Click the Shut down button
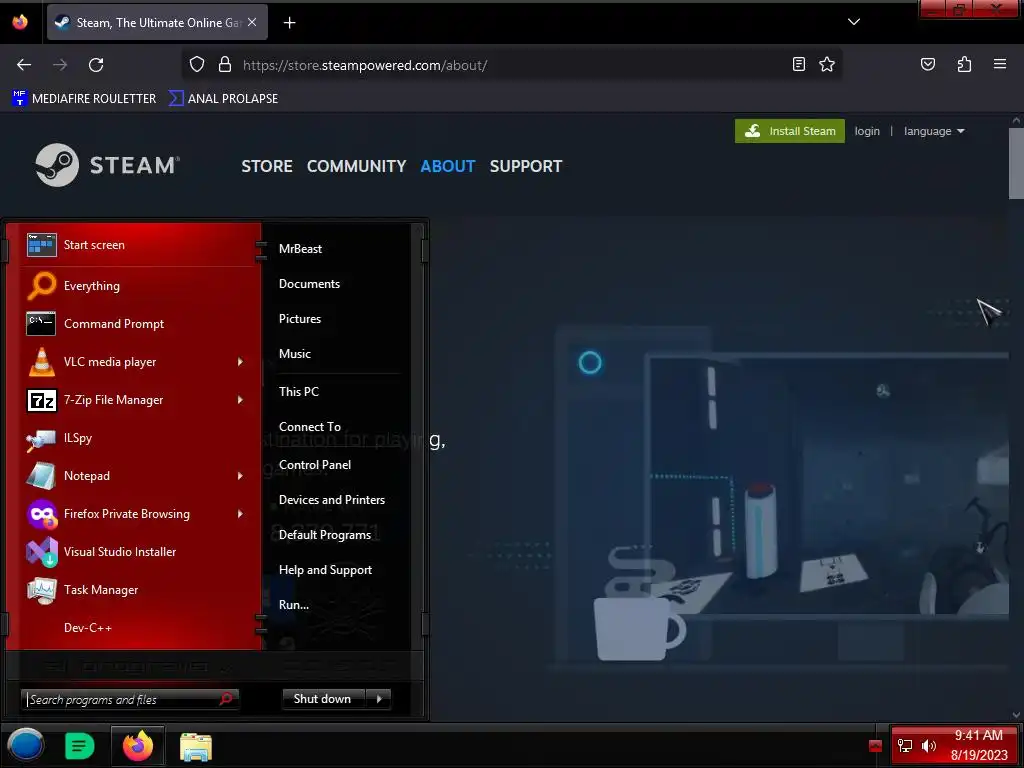The height and width of the screenshot is (768, 1024). pyautogui.click(x=323, y=699)
